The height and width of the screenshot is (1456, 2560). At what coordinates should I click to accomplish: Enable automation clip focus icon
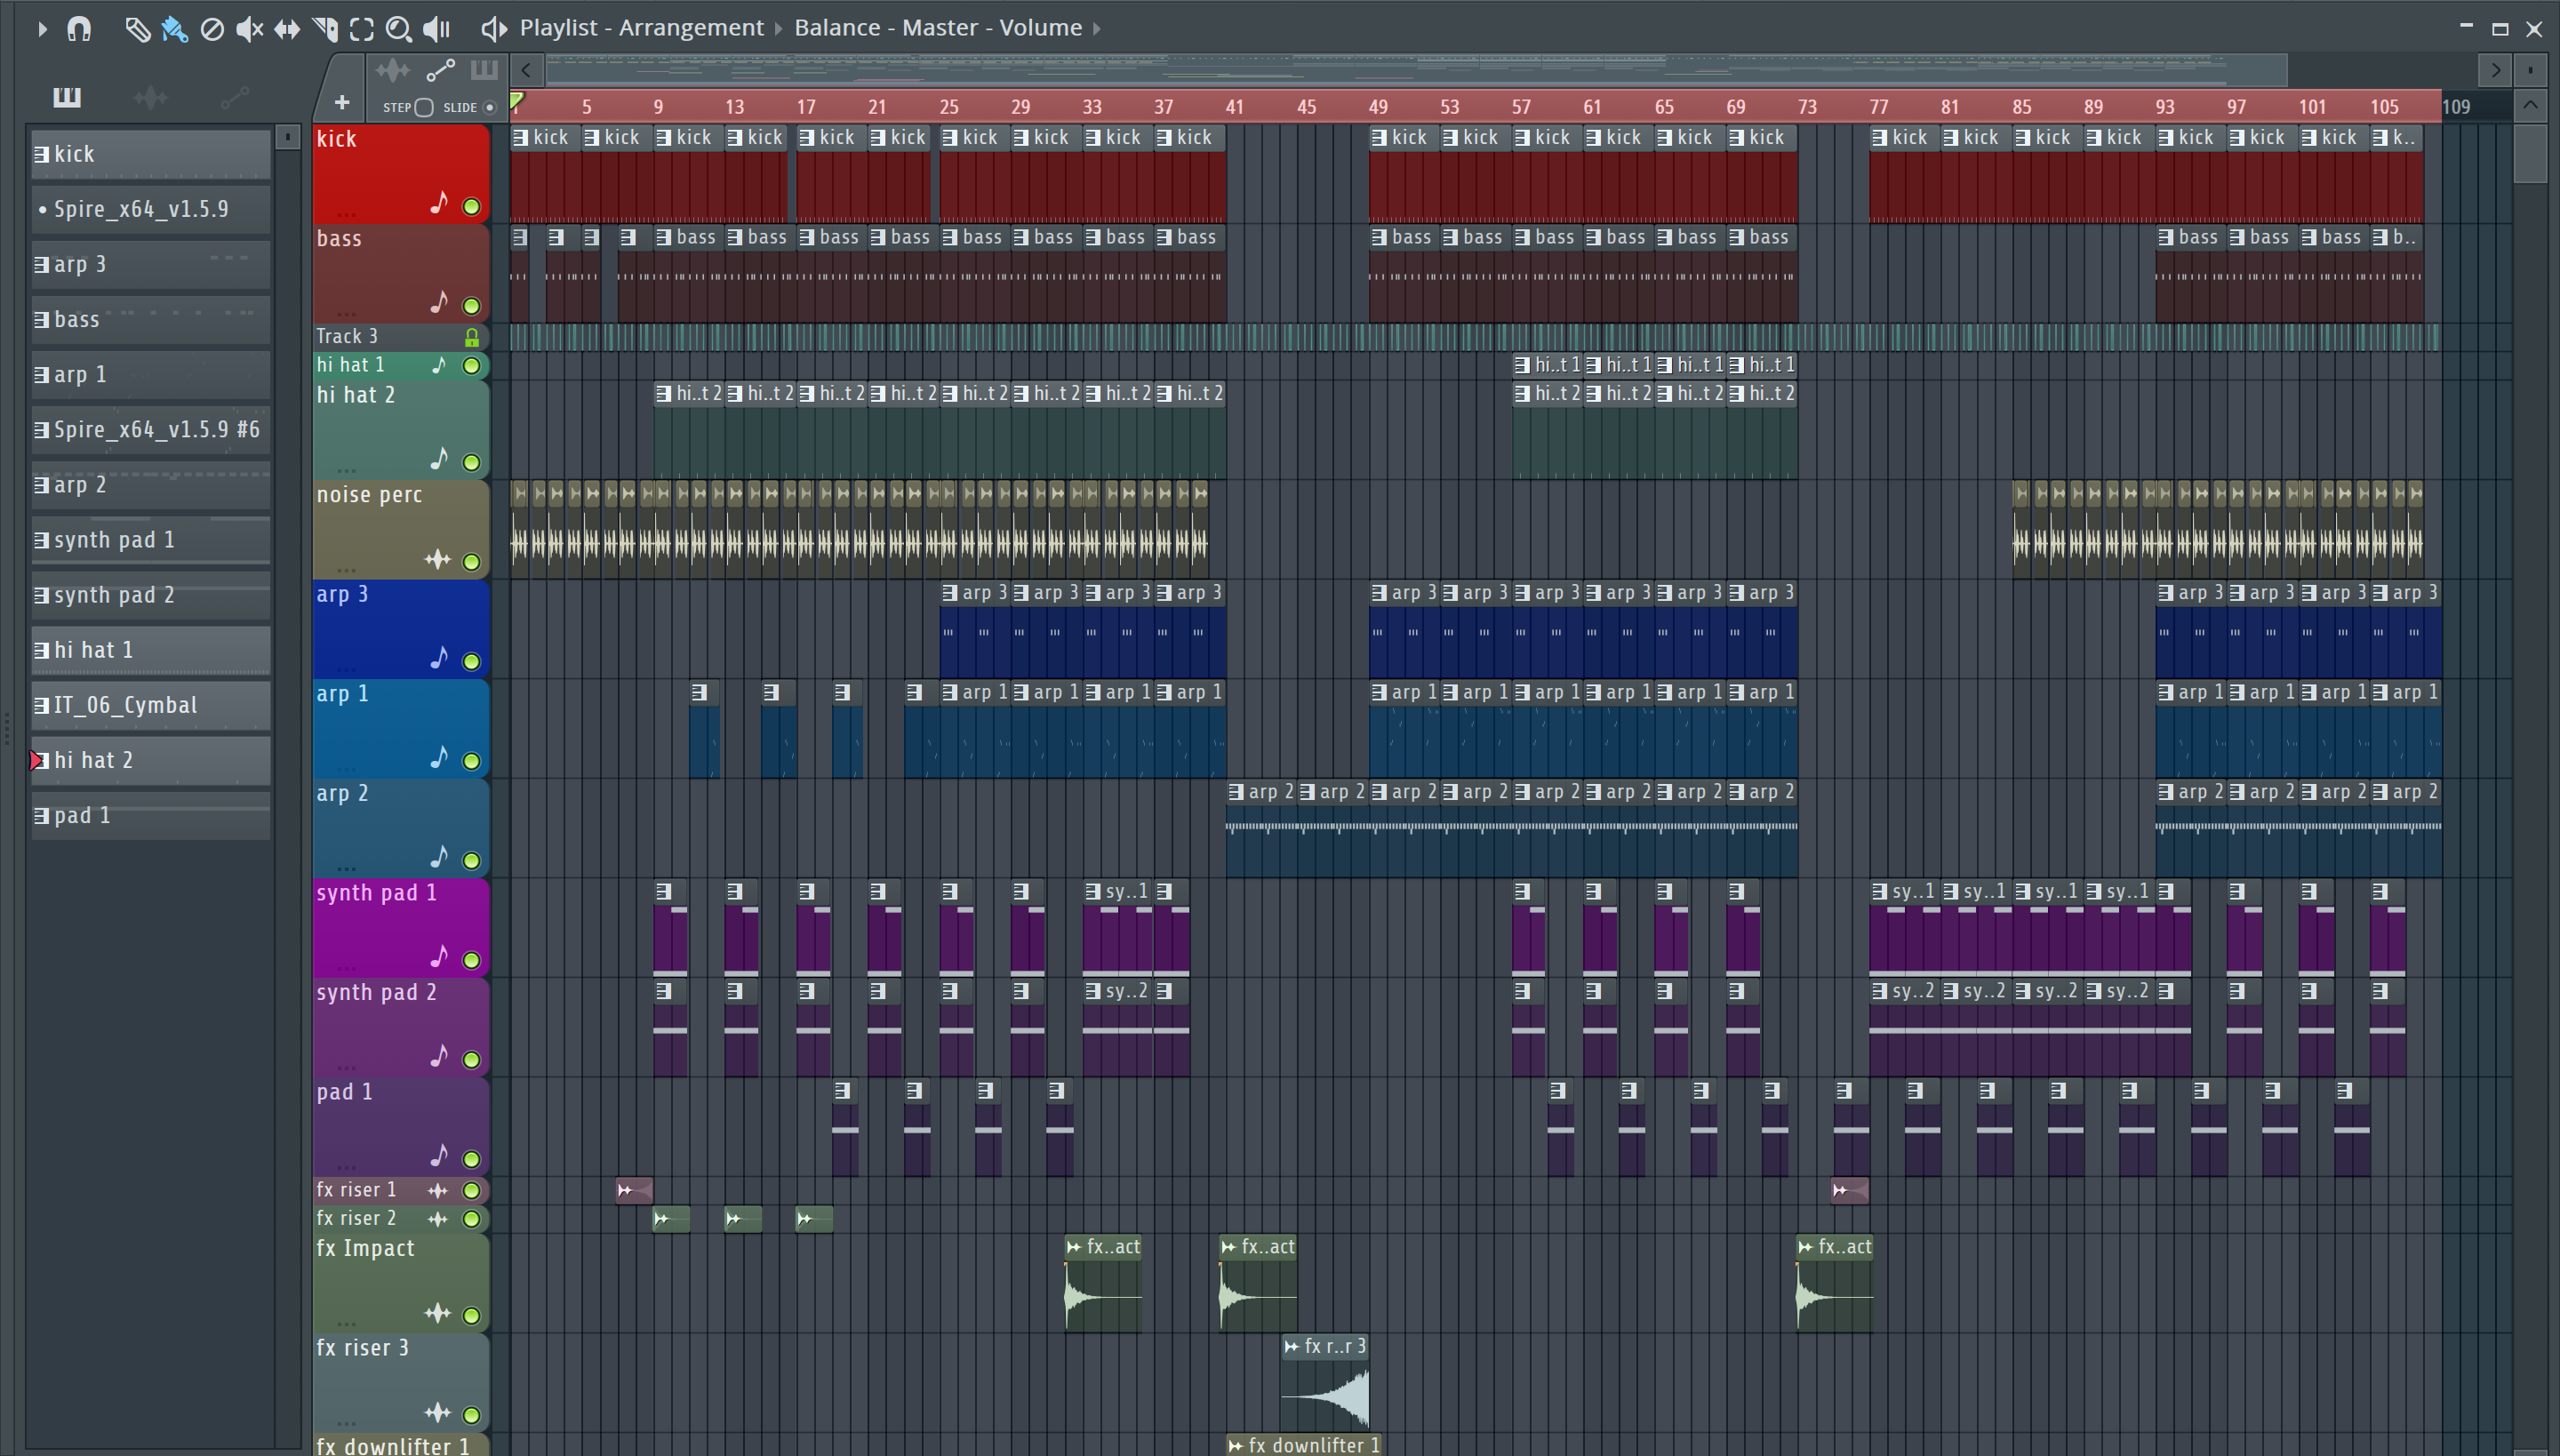pyautogui.click(x=440, y=70)
